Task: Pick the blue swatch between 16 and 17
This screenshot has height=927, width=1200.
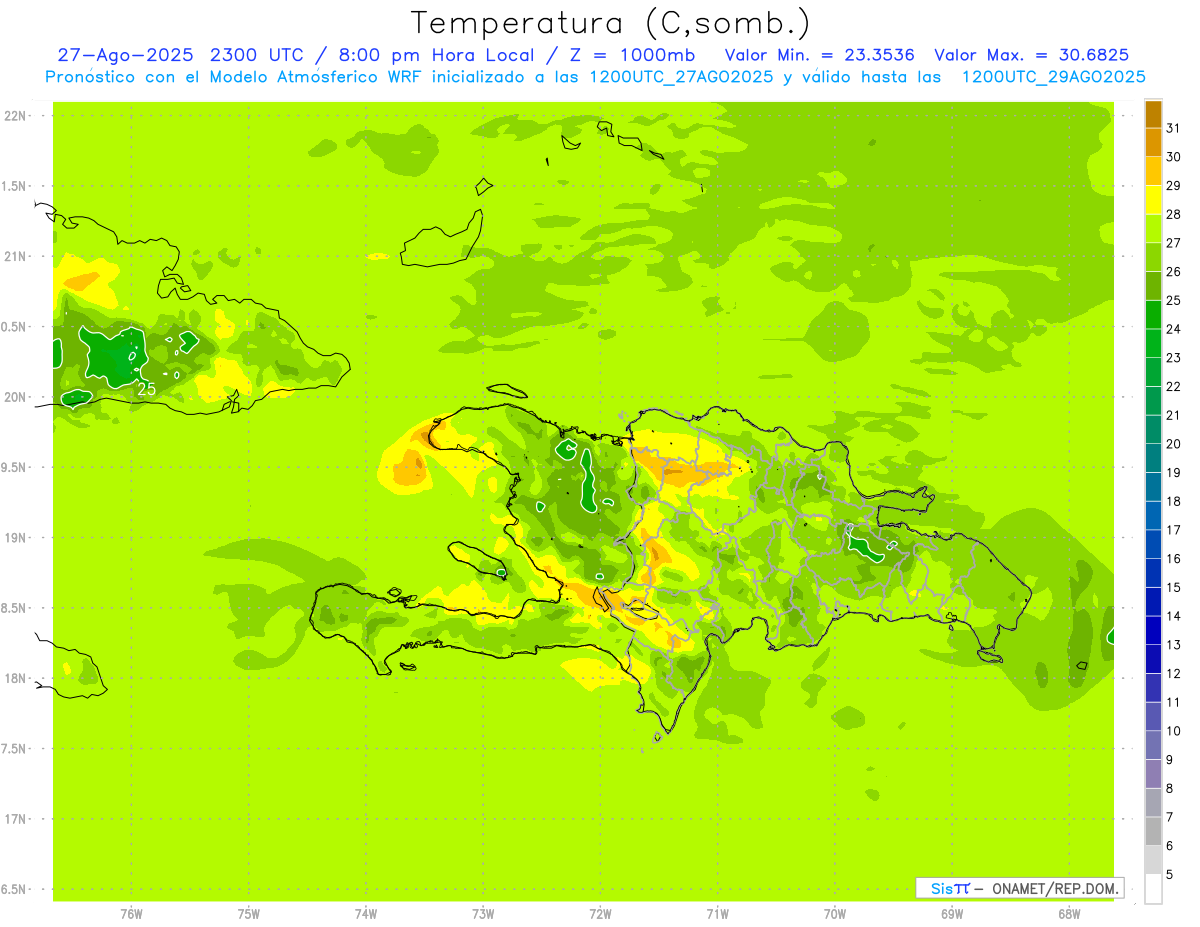Action: (x=1153, y=544)
